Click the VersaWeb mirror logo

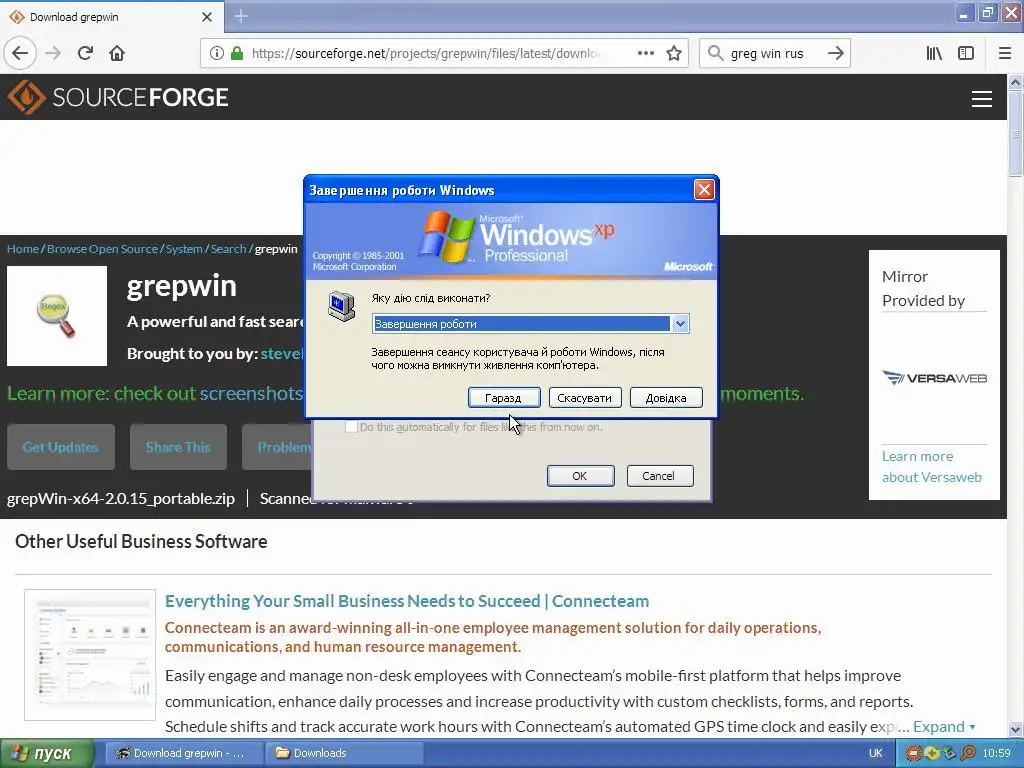click(935, 378)
